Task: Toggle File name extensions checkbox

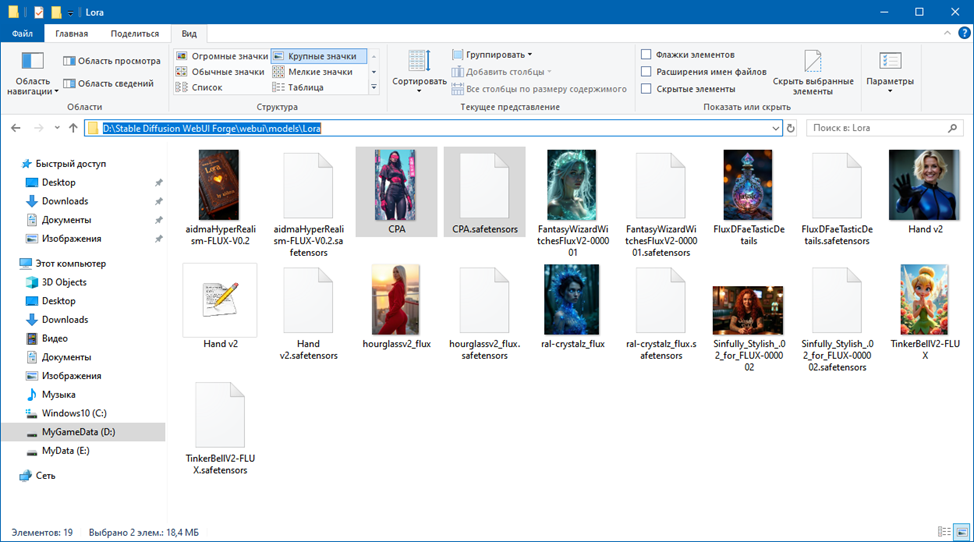Action: pos(647,71)
